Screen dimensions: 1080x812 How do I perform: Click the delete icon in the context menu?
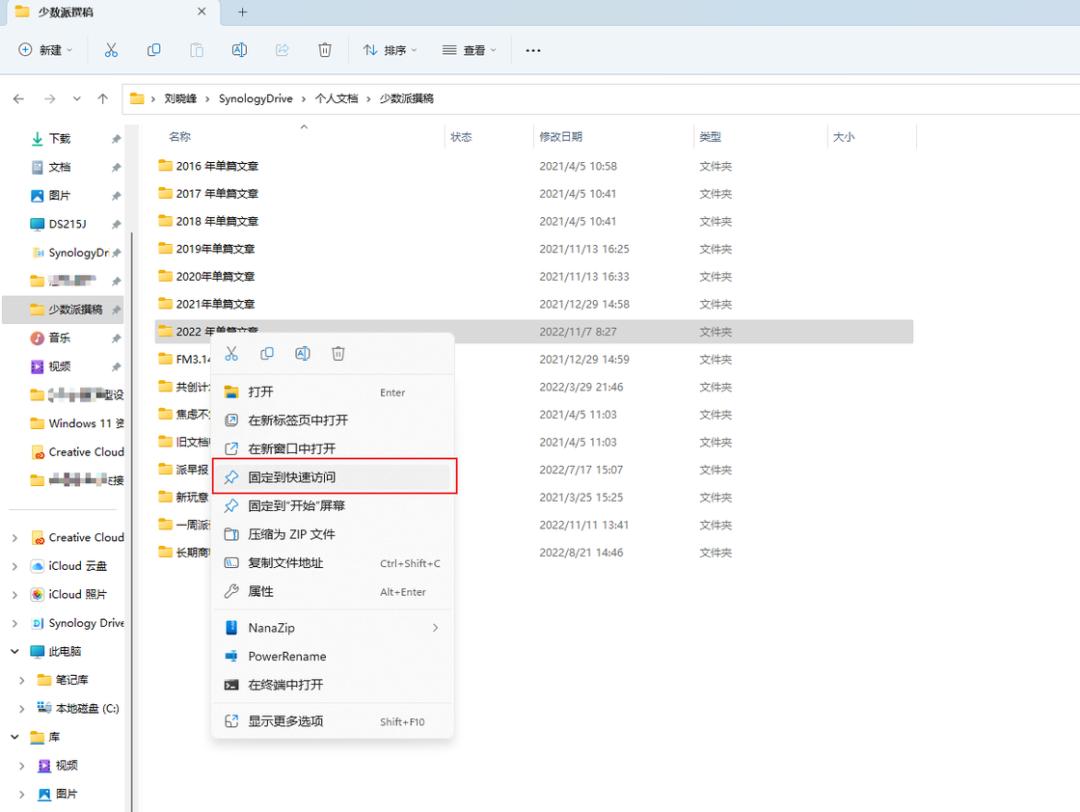click(338, 354)
